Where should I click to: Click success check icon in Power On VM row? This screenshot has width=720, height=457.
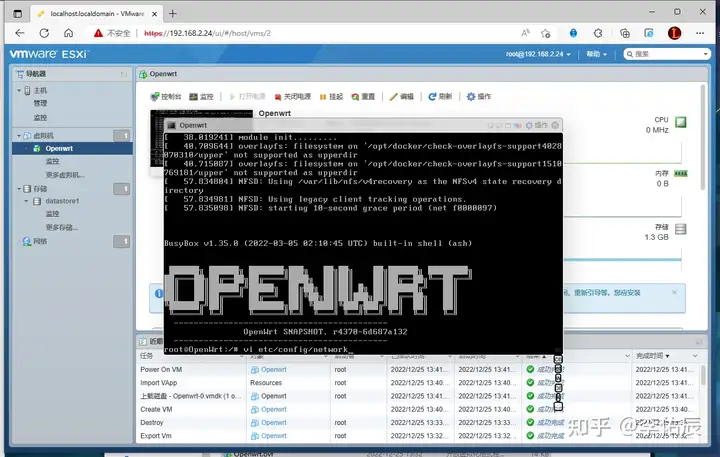pos(530,369)
